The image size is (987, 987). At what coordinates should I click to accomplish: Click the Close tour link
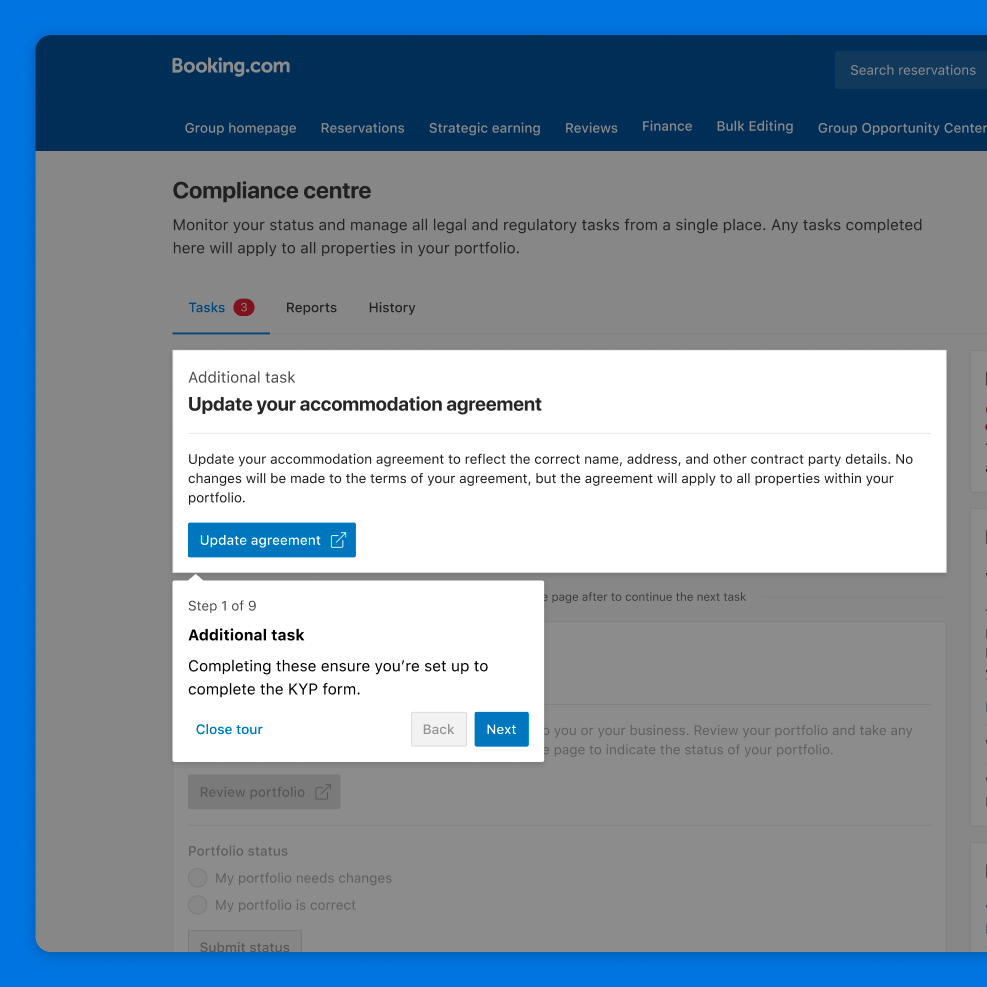[229, 729]
